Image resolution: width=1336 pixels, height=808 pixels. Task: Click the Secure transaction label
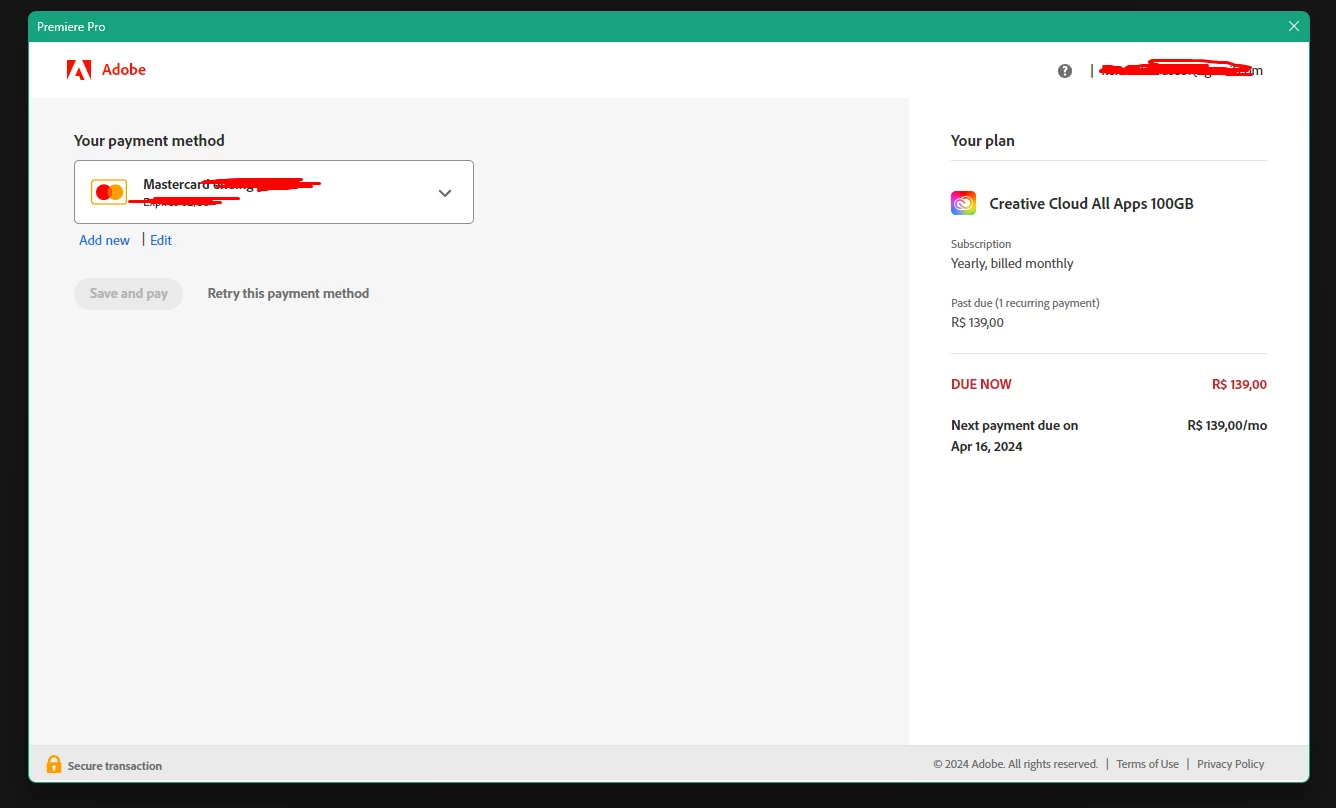pyautogui.click(x=115, y=766)
